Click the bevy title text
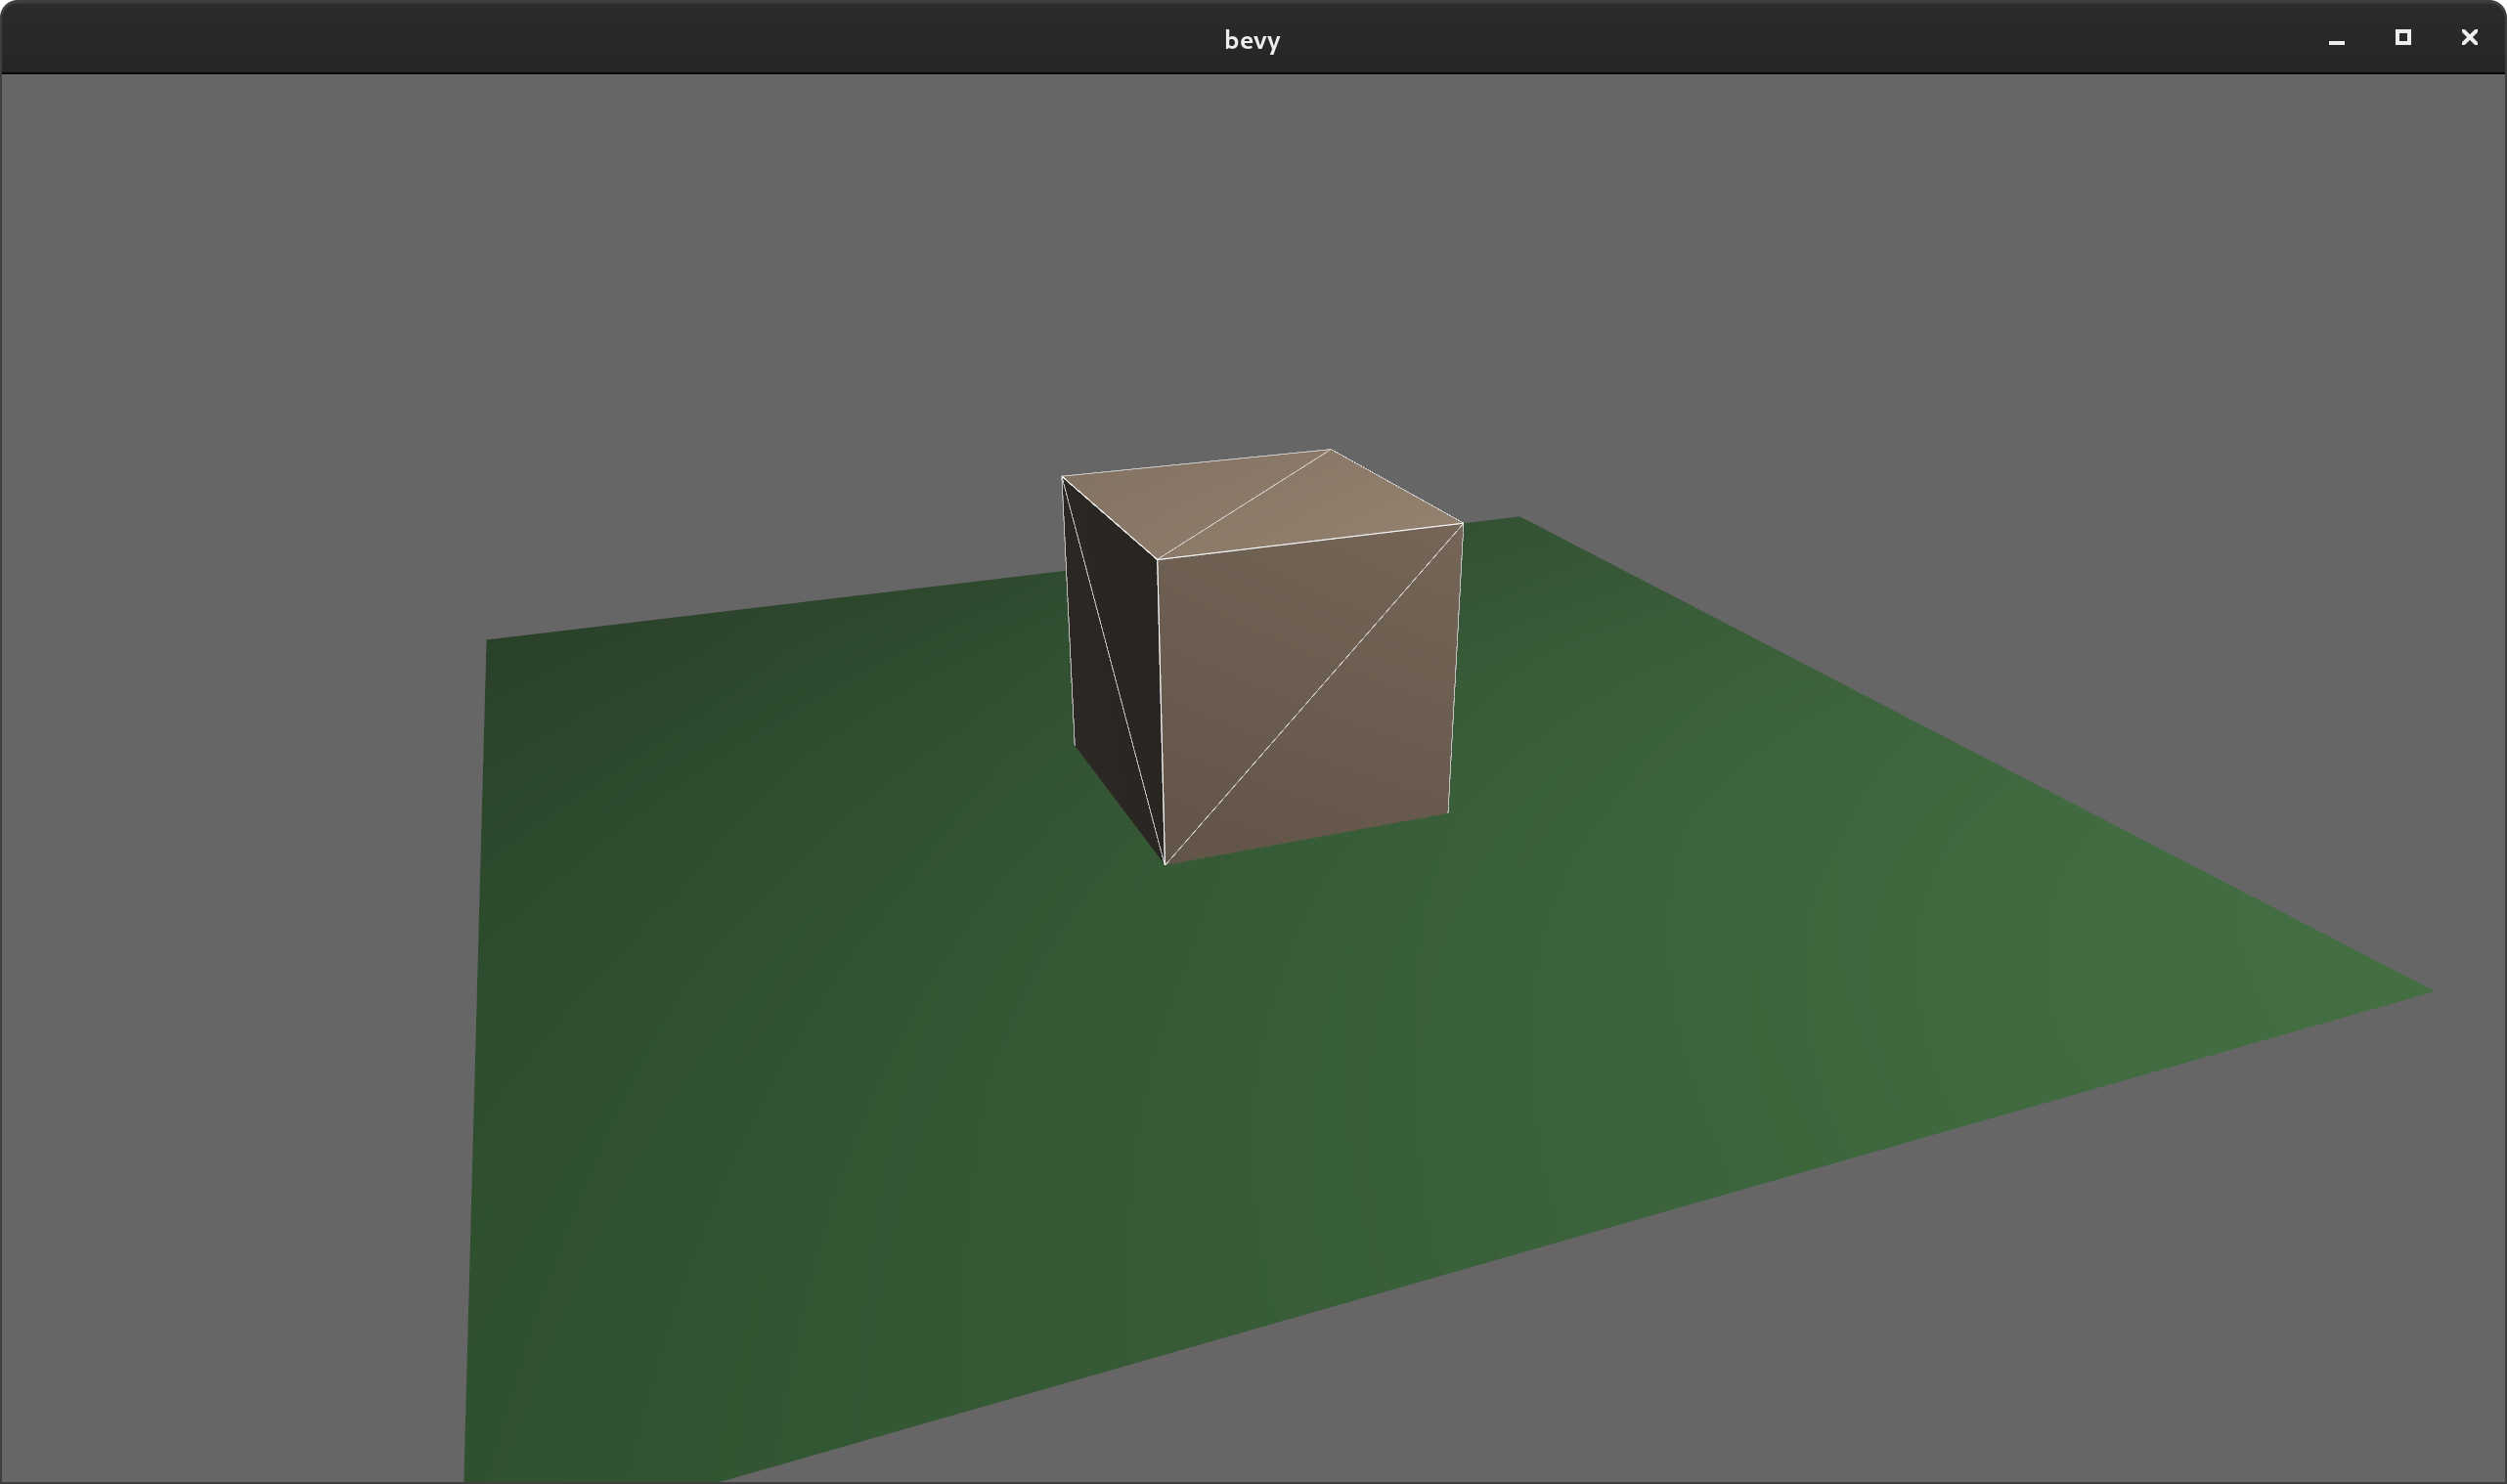Viewport: 2507px width, 1484px height. click(x=1252, y=39)
